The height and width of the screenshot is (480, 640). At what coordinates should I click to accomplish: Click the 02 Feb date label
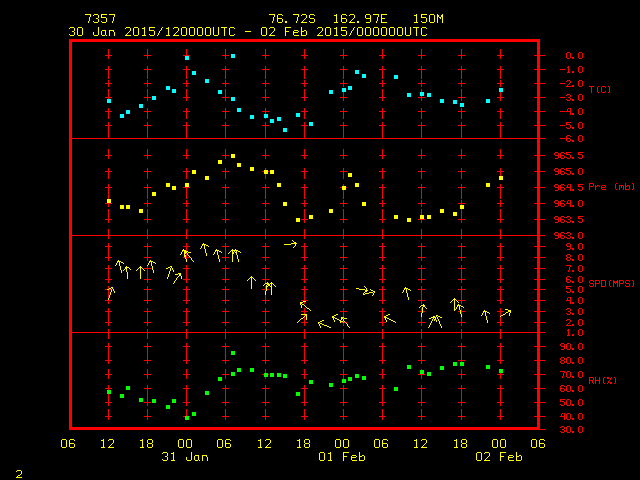point(499,457)
